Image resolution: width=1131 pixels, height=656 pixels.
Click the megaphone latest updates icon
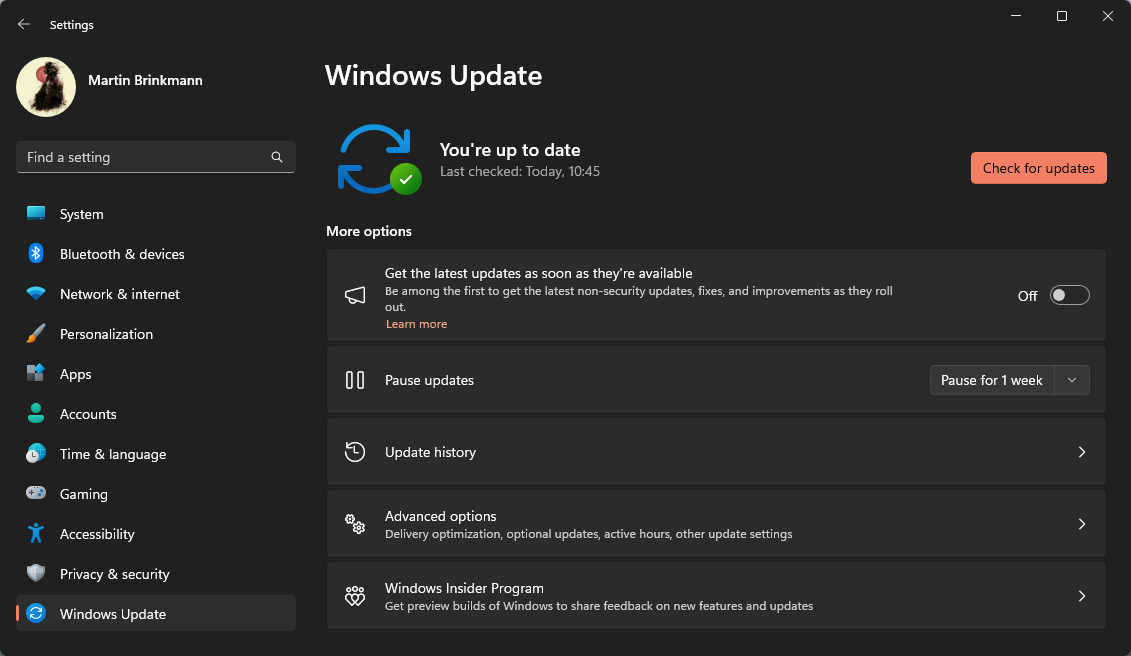pos(355,295)
